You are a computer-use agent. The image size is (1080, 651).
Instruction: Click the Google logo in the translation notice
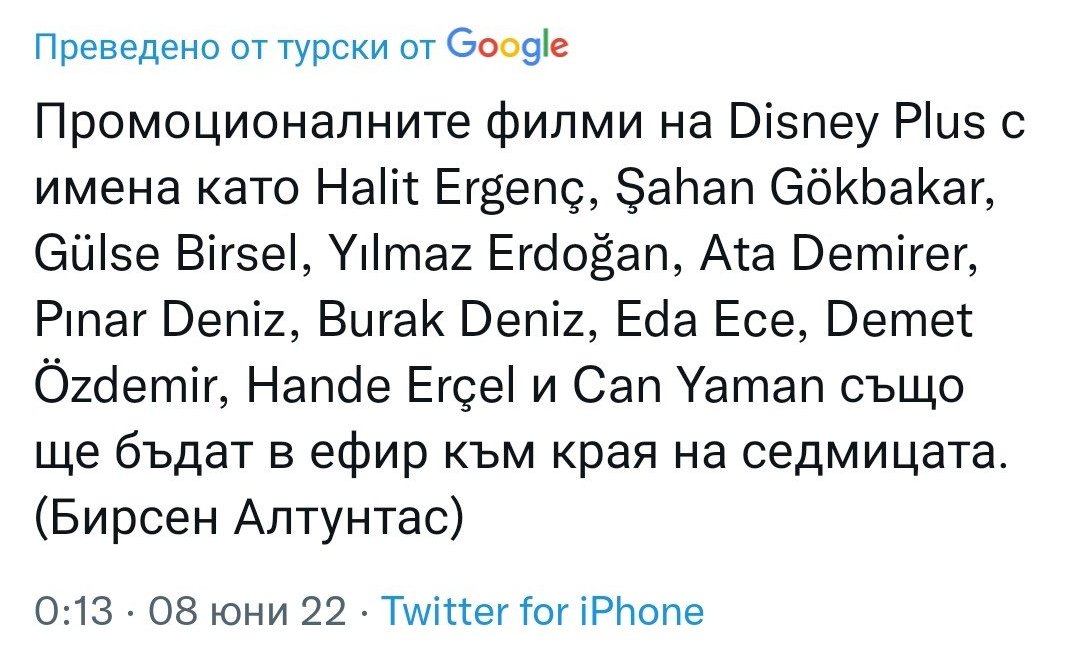click(508, 47)
